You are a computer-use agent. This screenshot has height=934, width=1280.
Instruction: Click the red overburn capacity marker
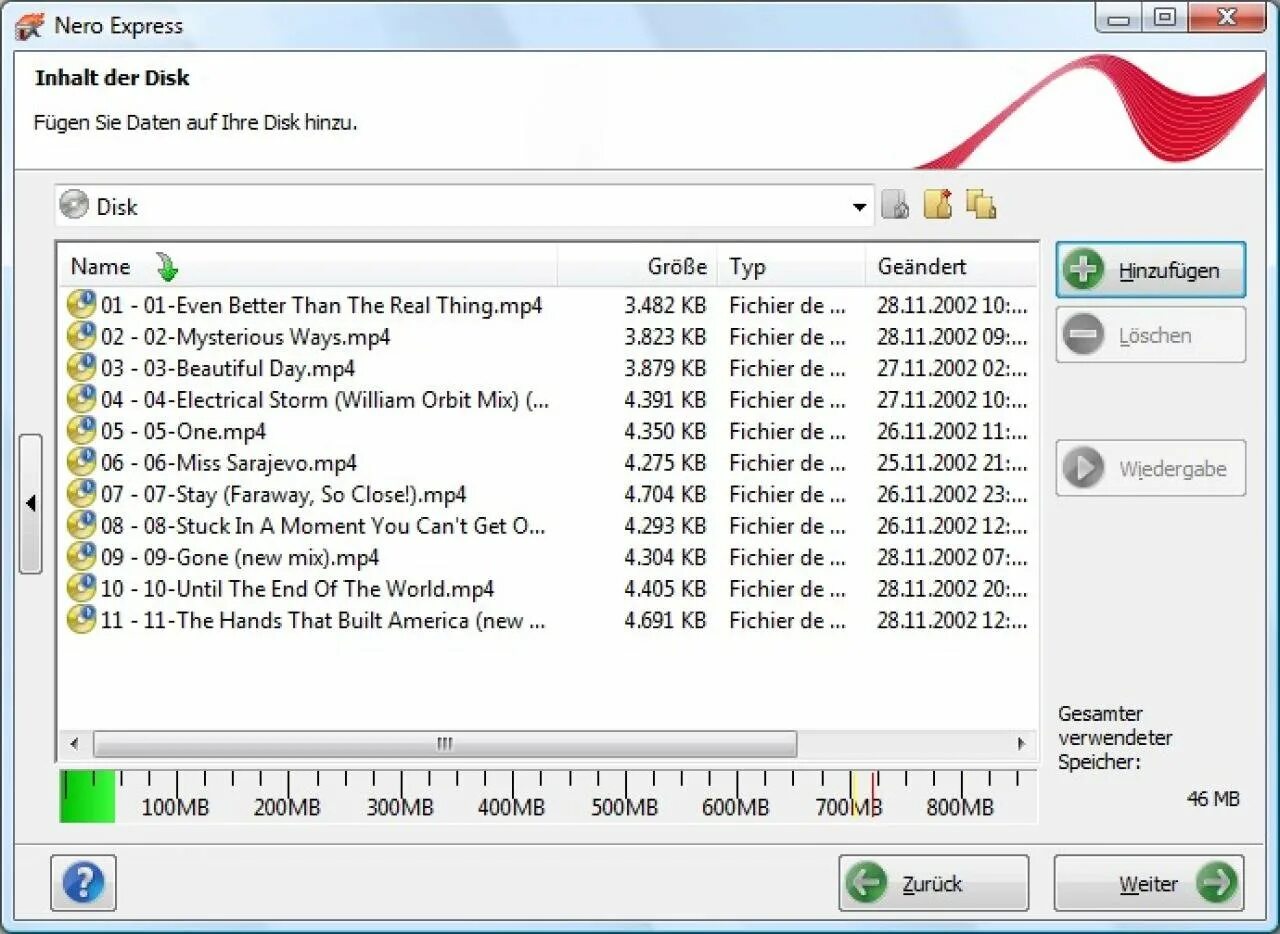[873, 796]
